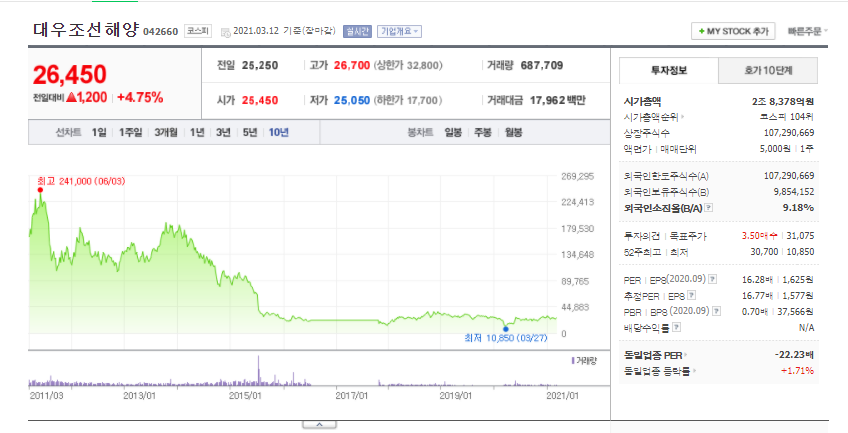Click the 거래량 volume legend

[583, 361]
